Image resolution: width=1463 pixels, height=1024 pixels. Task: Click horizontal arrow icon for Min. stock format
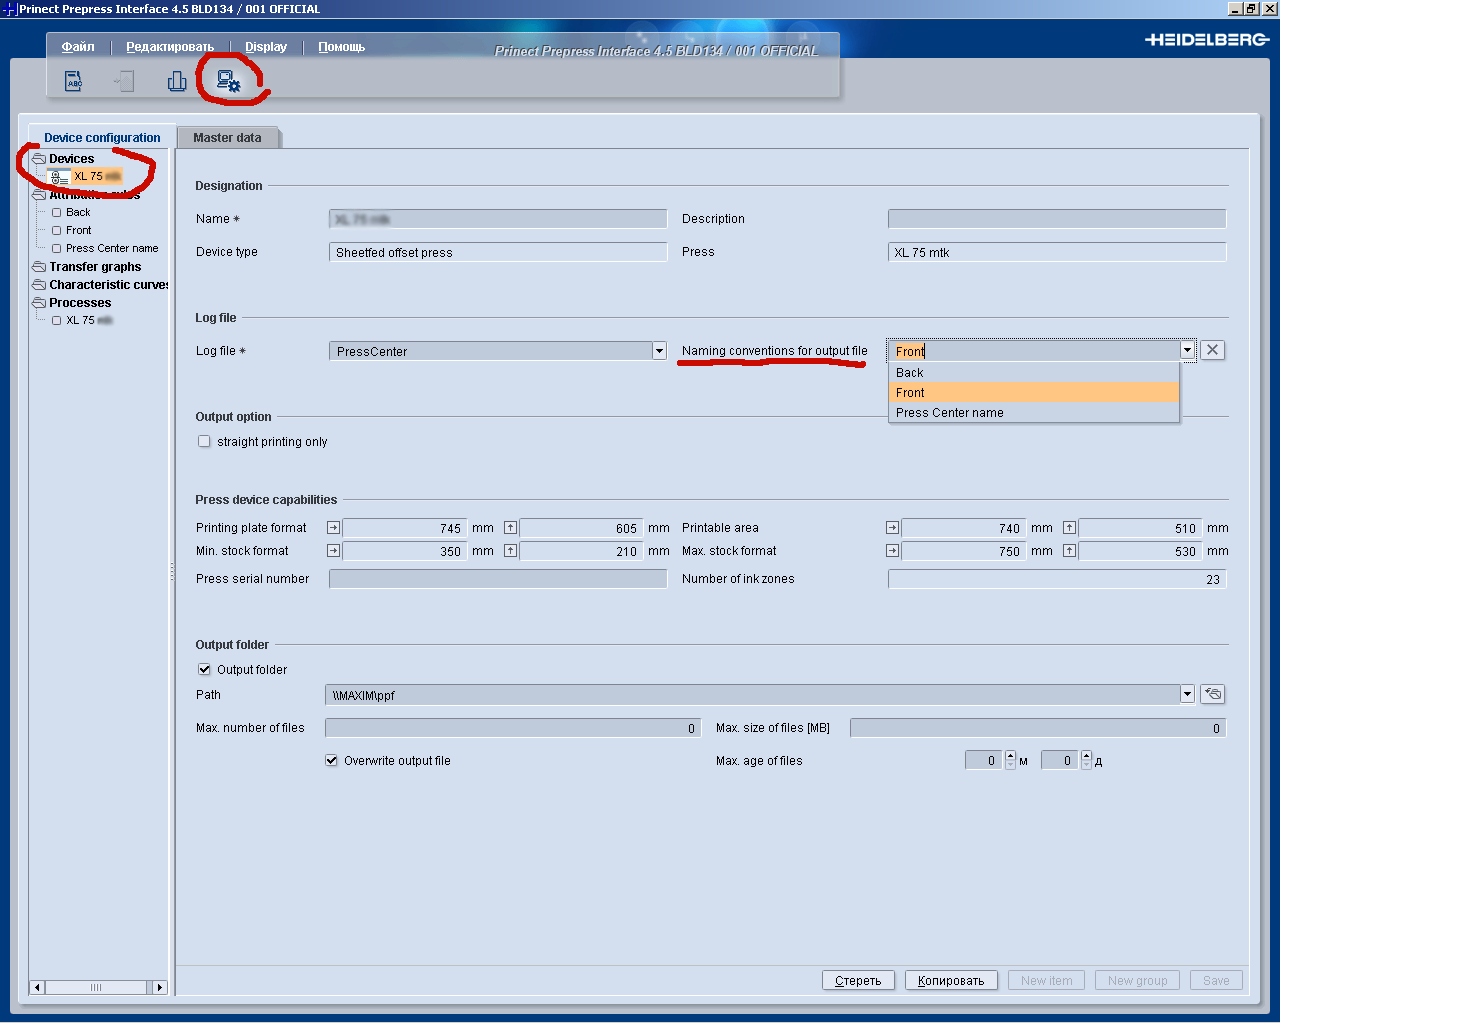click(333, 550)
